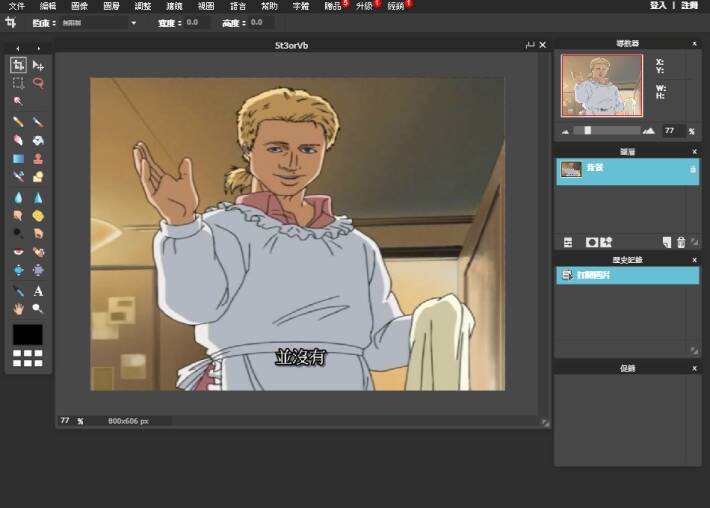Select the rectangular Marquee tool
Screen dimensions: 710x508
click(x=18, y=83)
